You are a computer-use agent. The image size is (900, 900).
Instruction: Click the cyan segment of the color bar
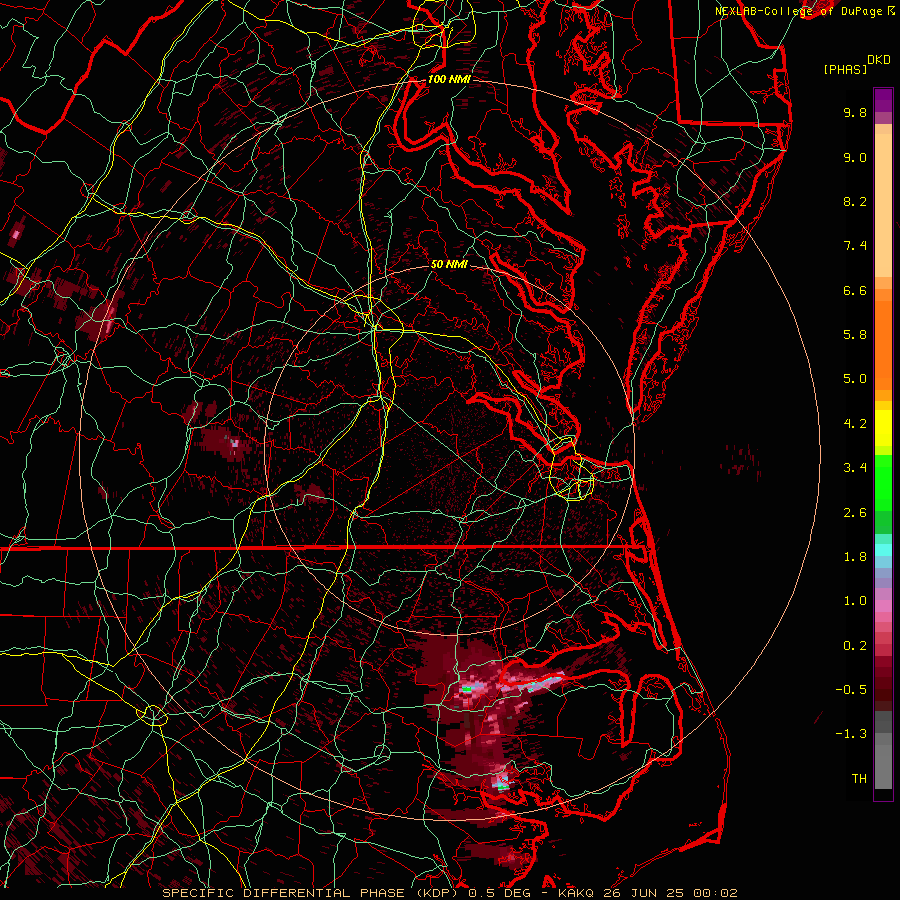883,550
